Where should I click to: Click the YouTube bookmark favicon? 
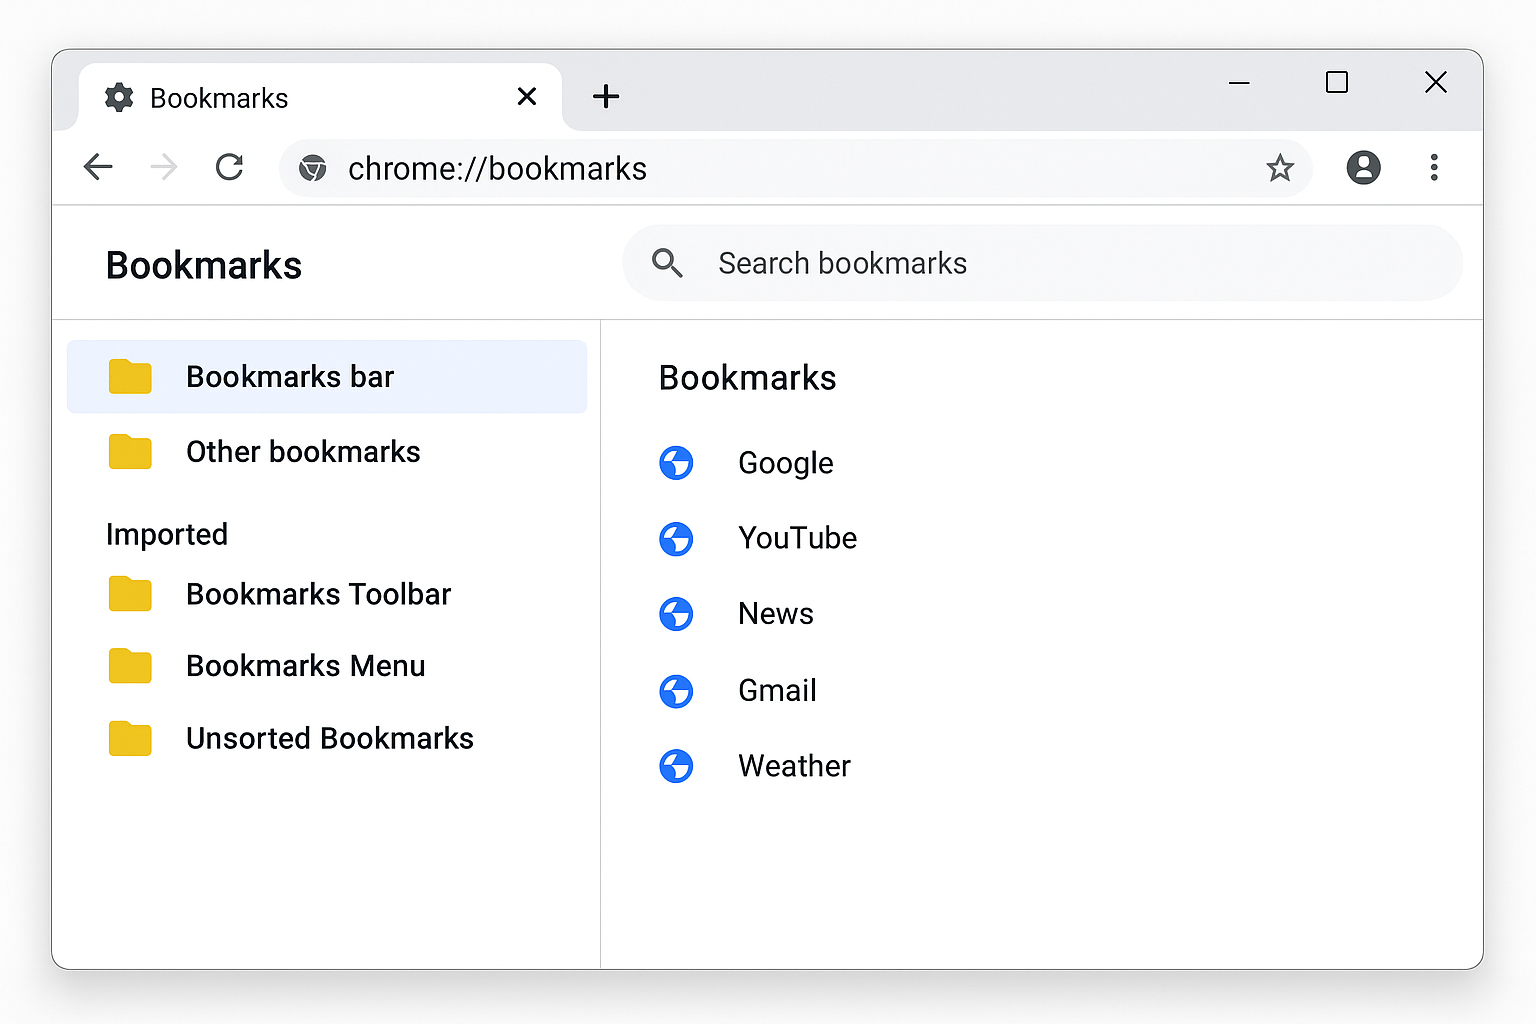point(677,538)
